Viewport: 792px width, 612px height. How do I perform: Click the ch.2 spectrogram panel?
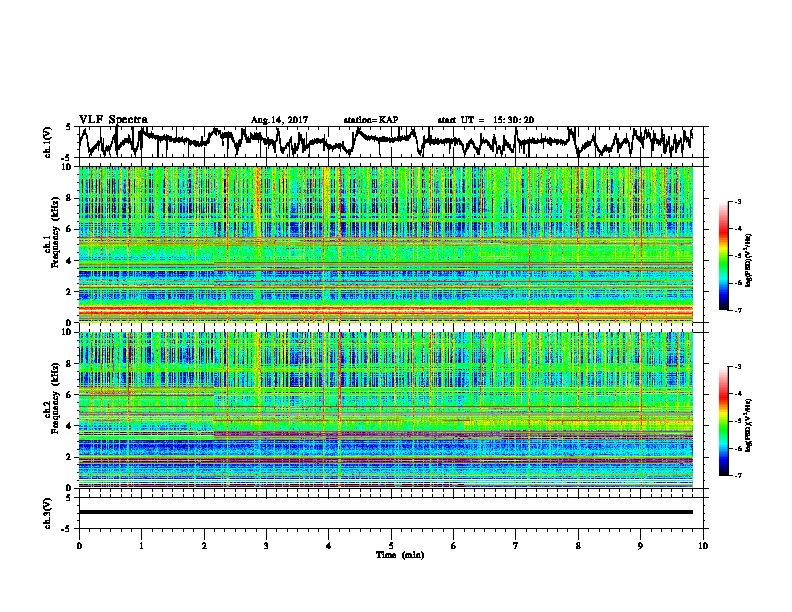click(385, 410)
